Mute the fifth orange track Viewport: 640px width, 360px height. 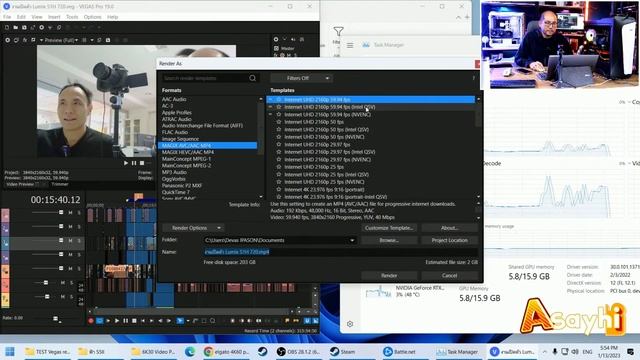(x=70, y=268)
